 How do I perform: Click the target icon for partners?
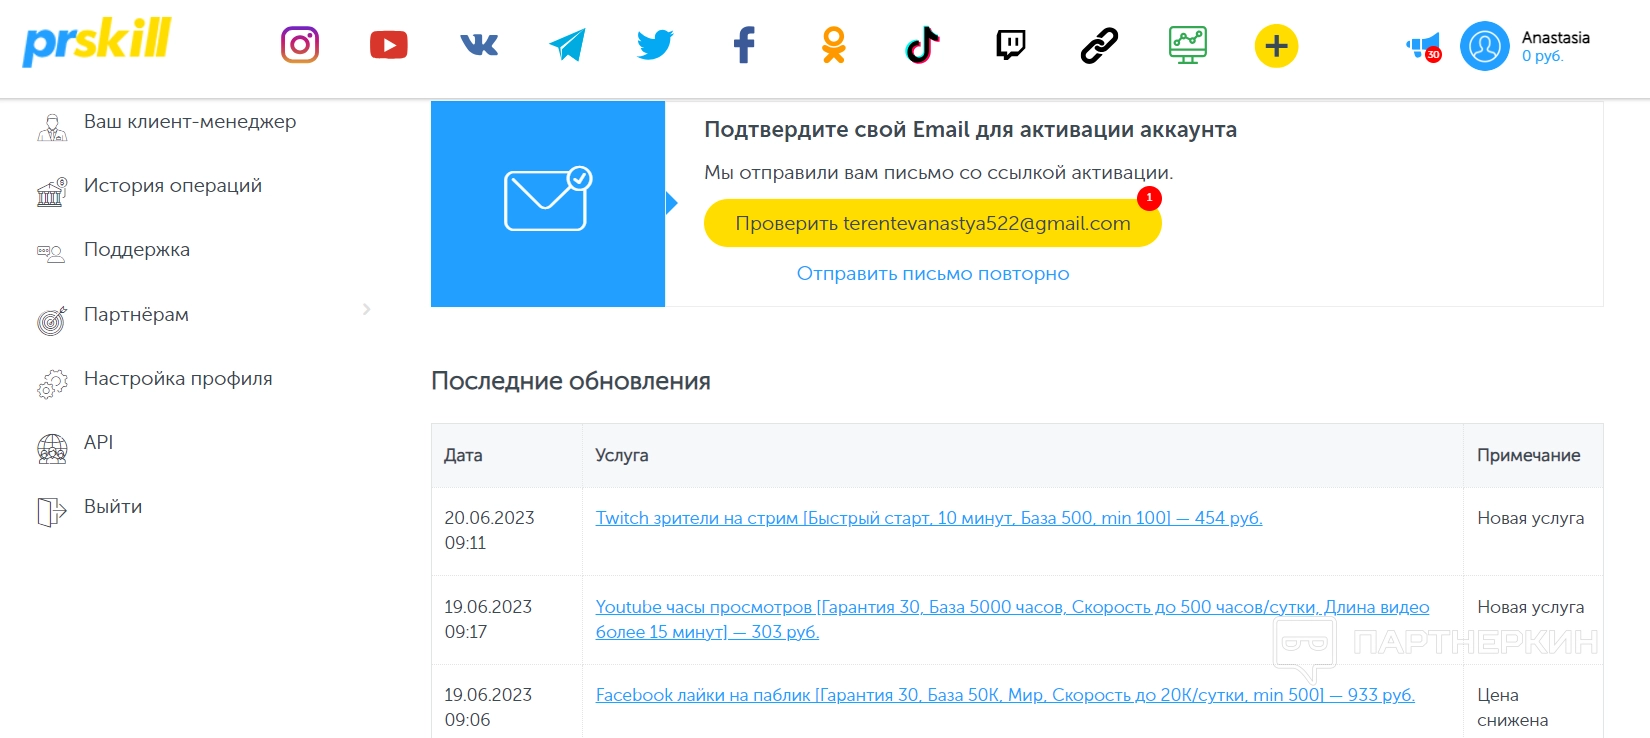(52, 319)
